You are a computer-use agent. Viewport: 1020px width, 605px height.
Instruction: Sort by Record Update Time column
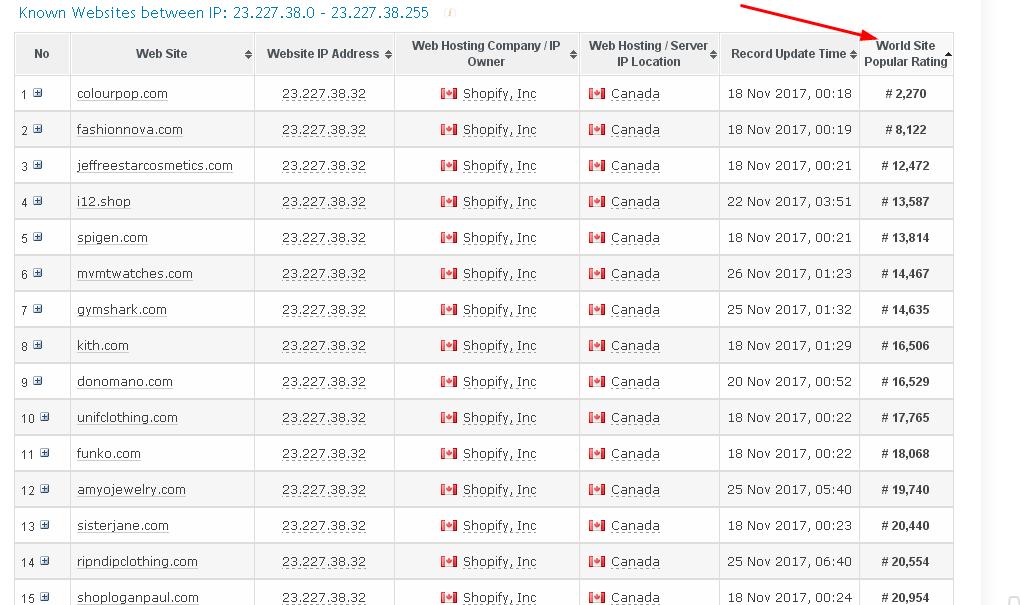tap(788, 54)
